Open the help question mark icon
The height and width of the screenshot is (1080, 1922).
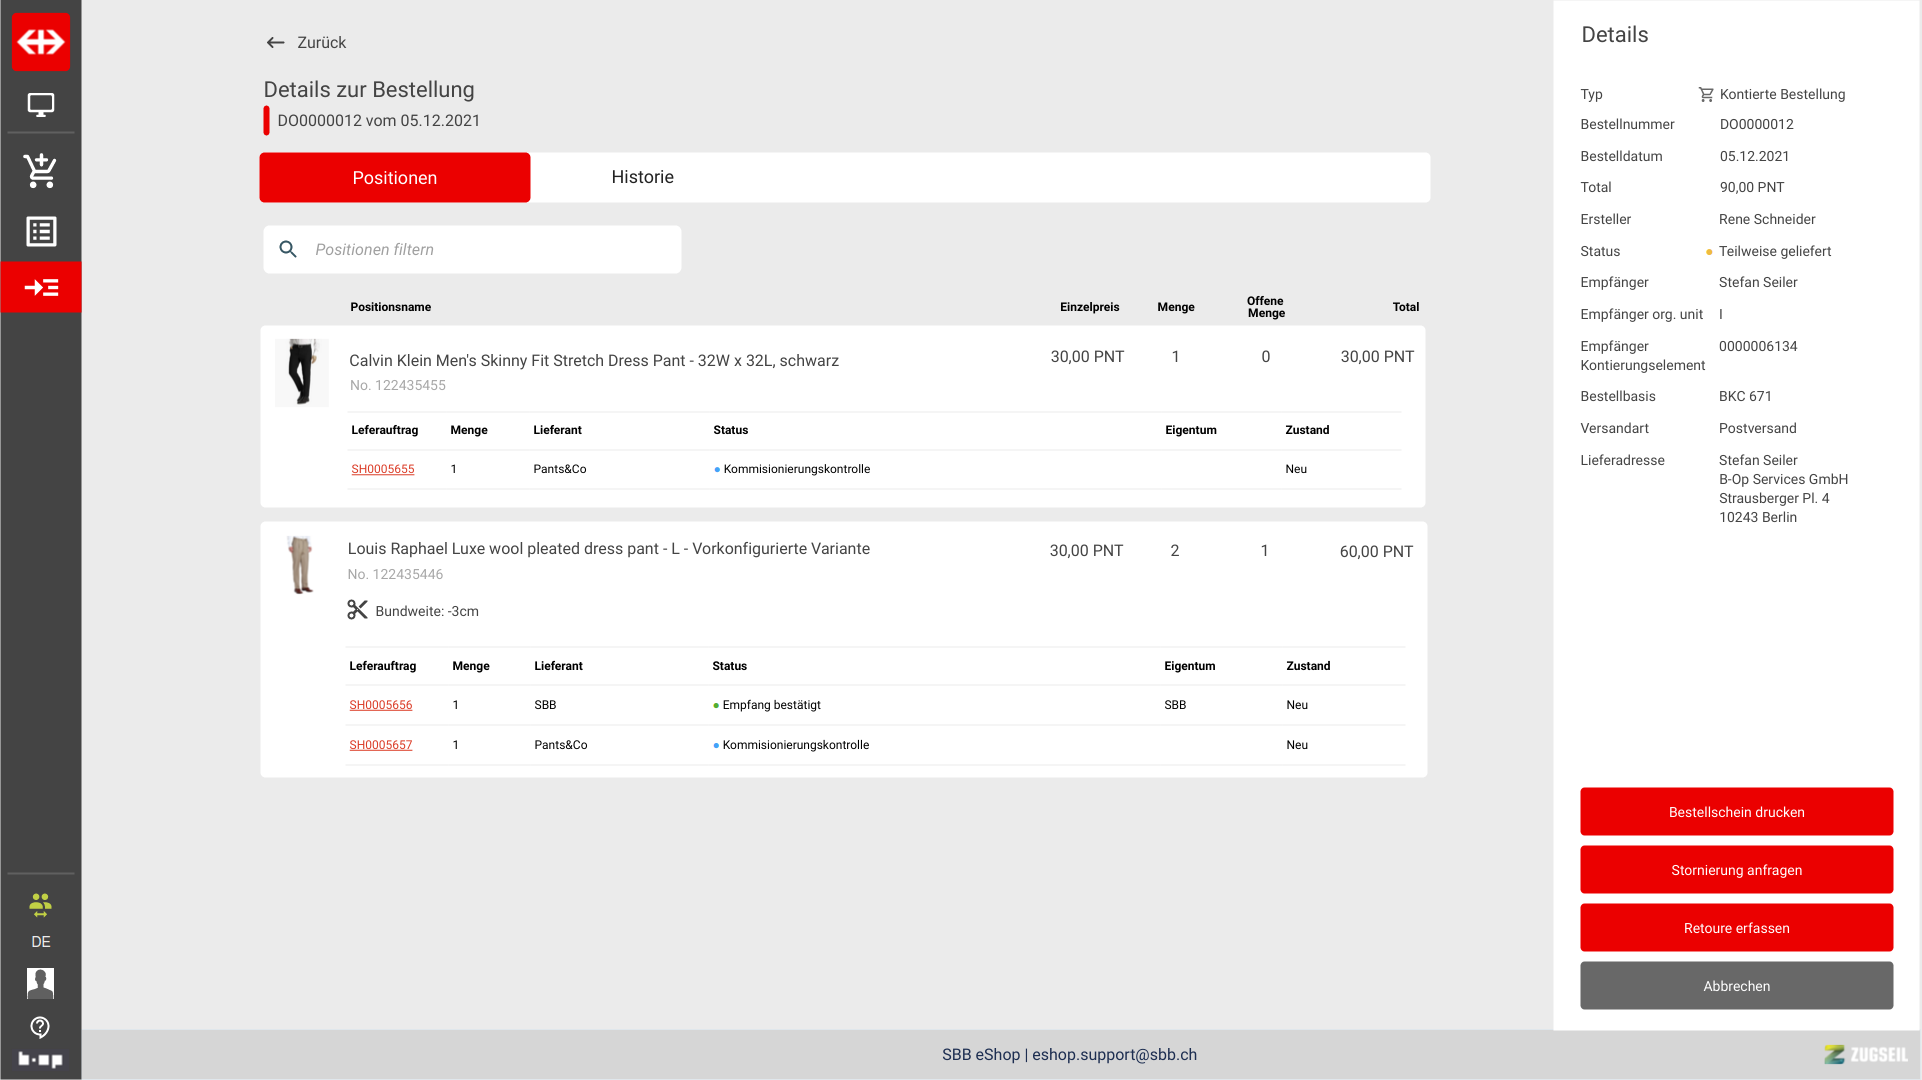(x=41, y=1027)
